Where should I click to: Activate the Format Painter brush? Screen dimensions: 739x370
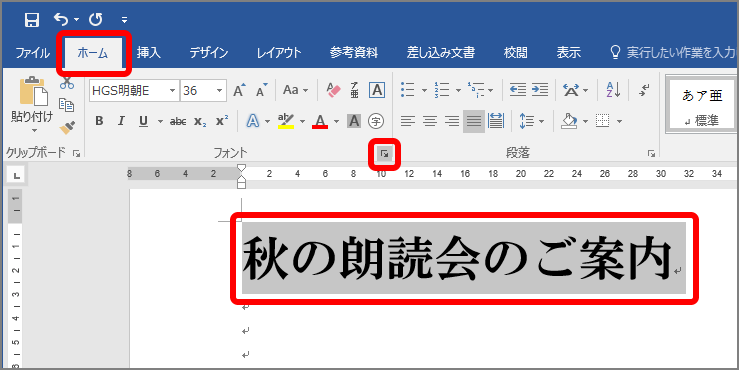pos(67,127)
